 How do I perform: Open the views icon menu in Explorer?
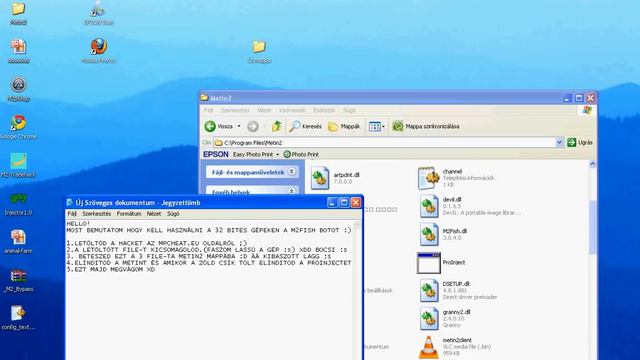(x=376, y=127)
